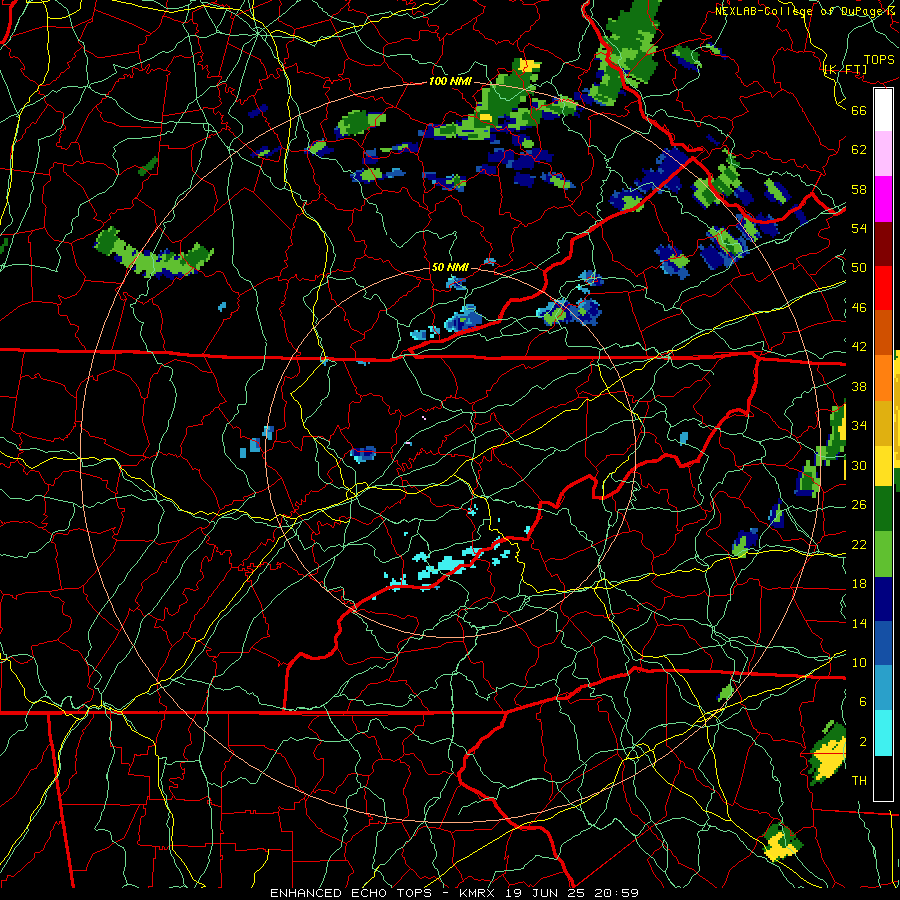The height and width of the screenshot is (900, 900).
Task: Click the dark red legend swatch
Action: (883, 244)
